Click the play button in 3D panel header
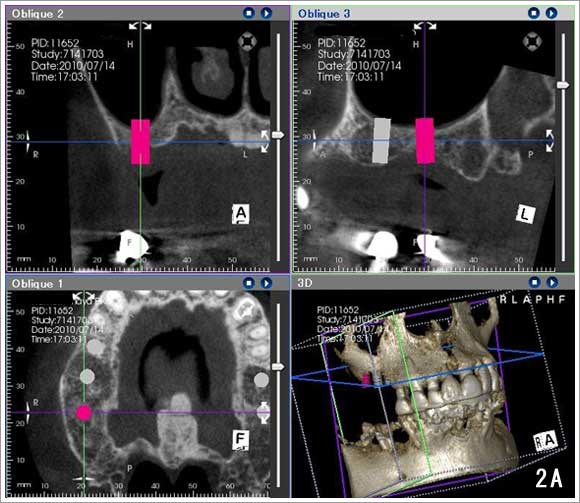The image size is (580, 503). 552,283
